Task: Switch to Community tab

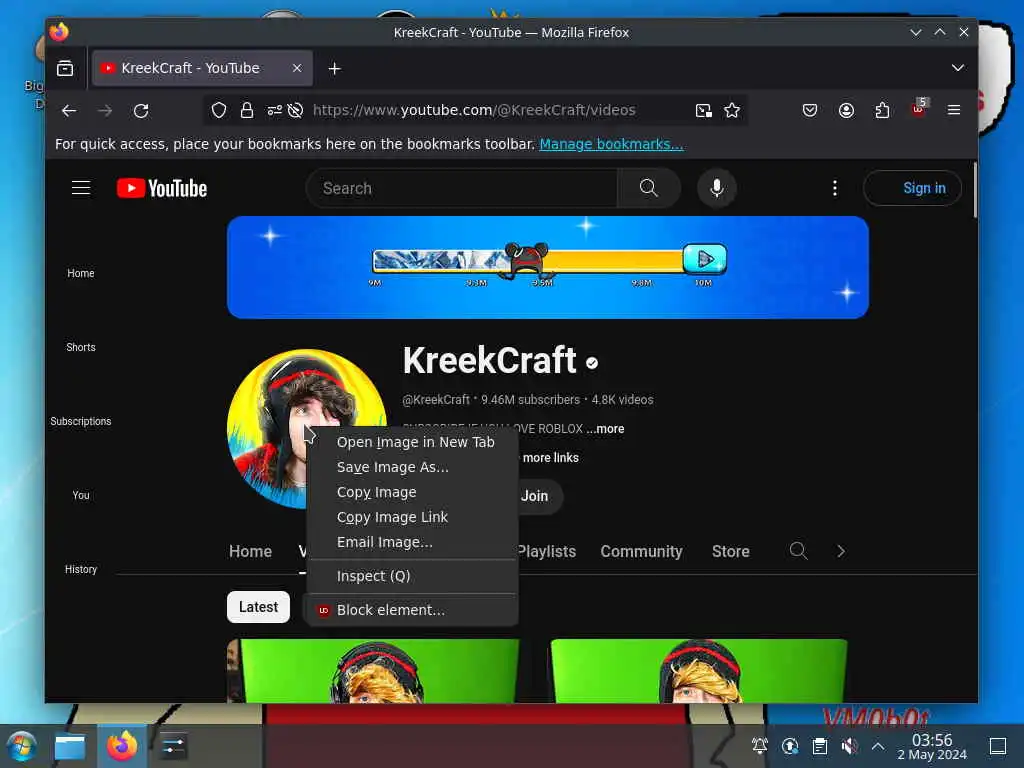Action: 641,551
